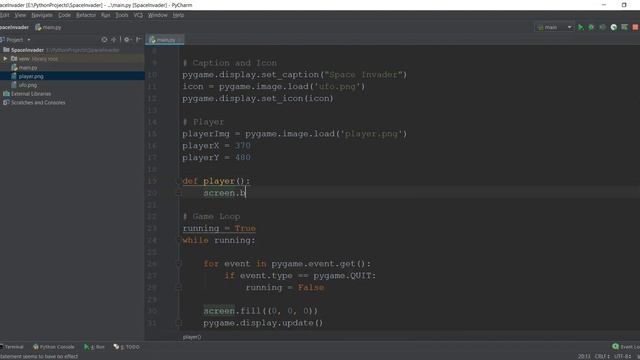The image size is (640, 360).
Task: Click the UTF-8 encoding in status bar
Action: [623, 356]
